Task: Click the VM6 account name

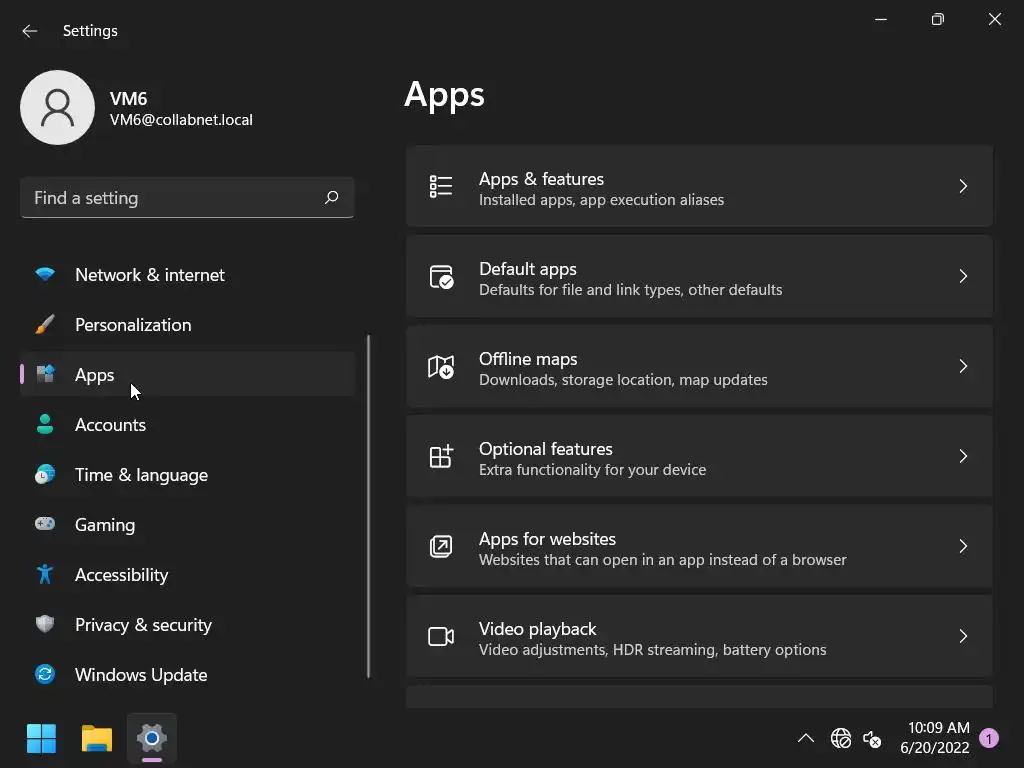Action: (x=128, y=99)
